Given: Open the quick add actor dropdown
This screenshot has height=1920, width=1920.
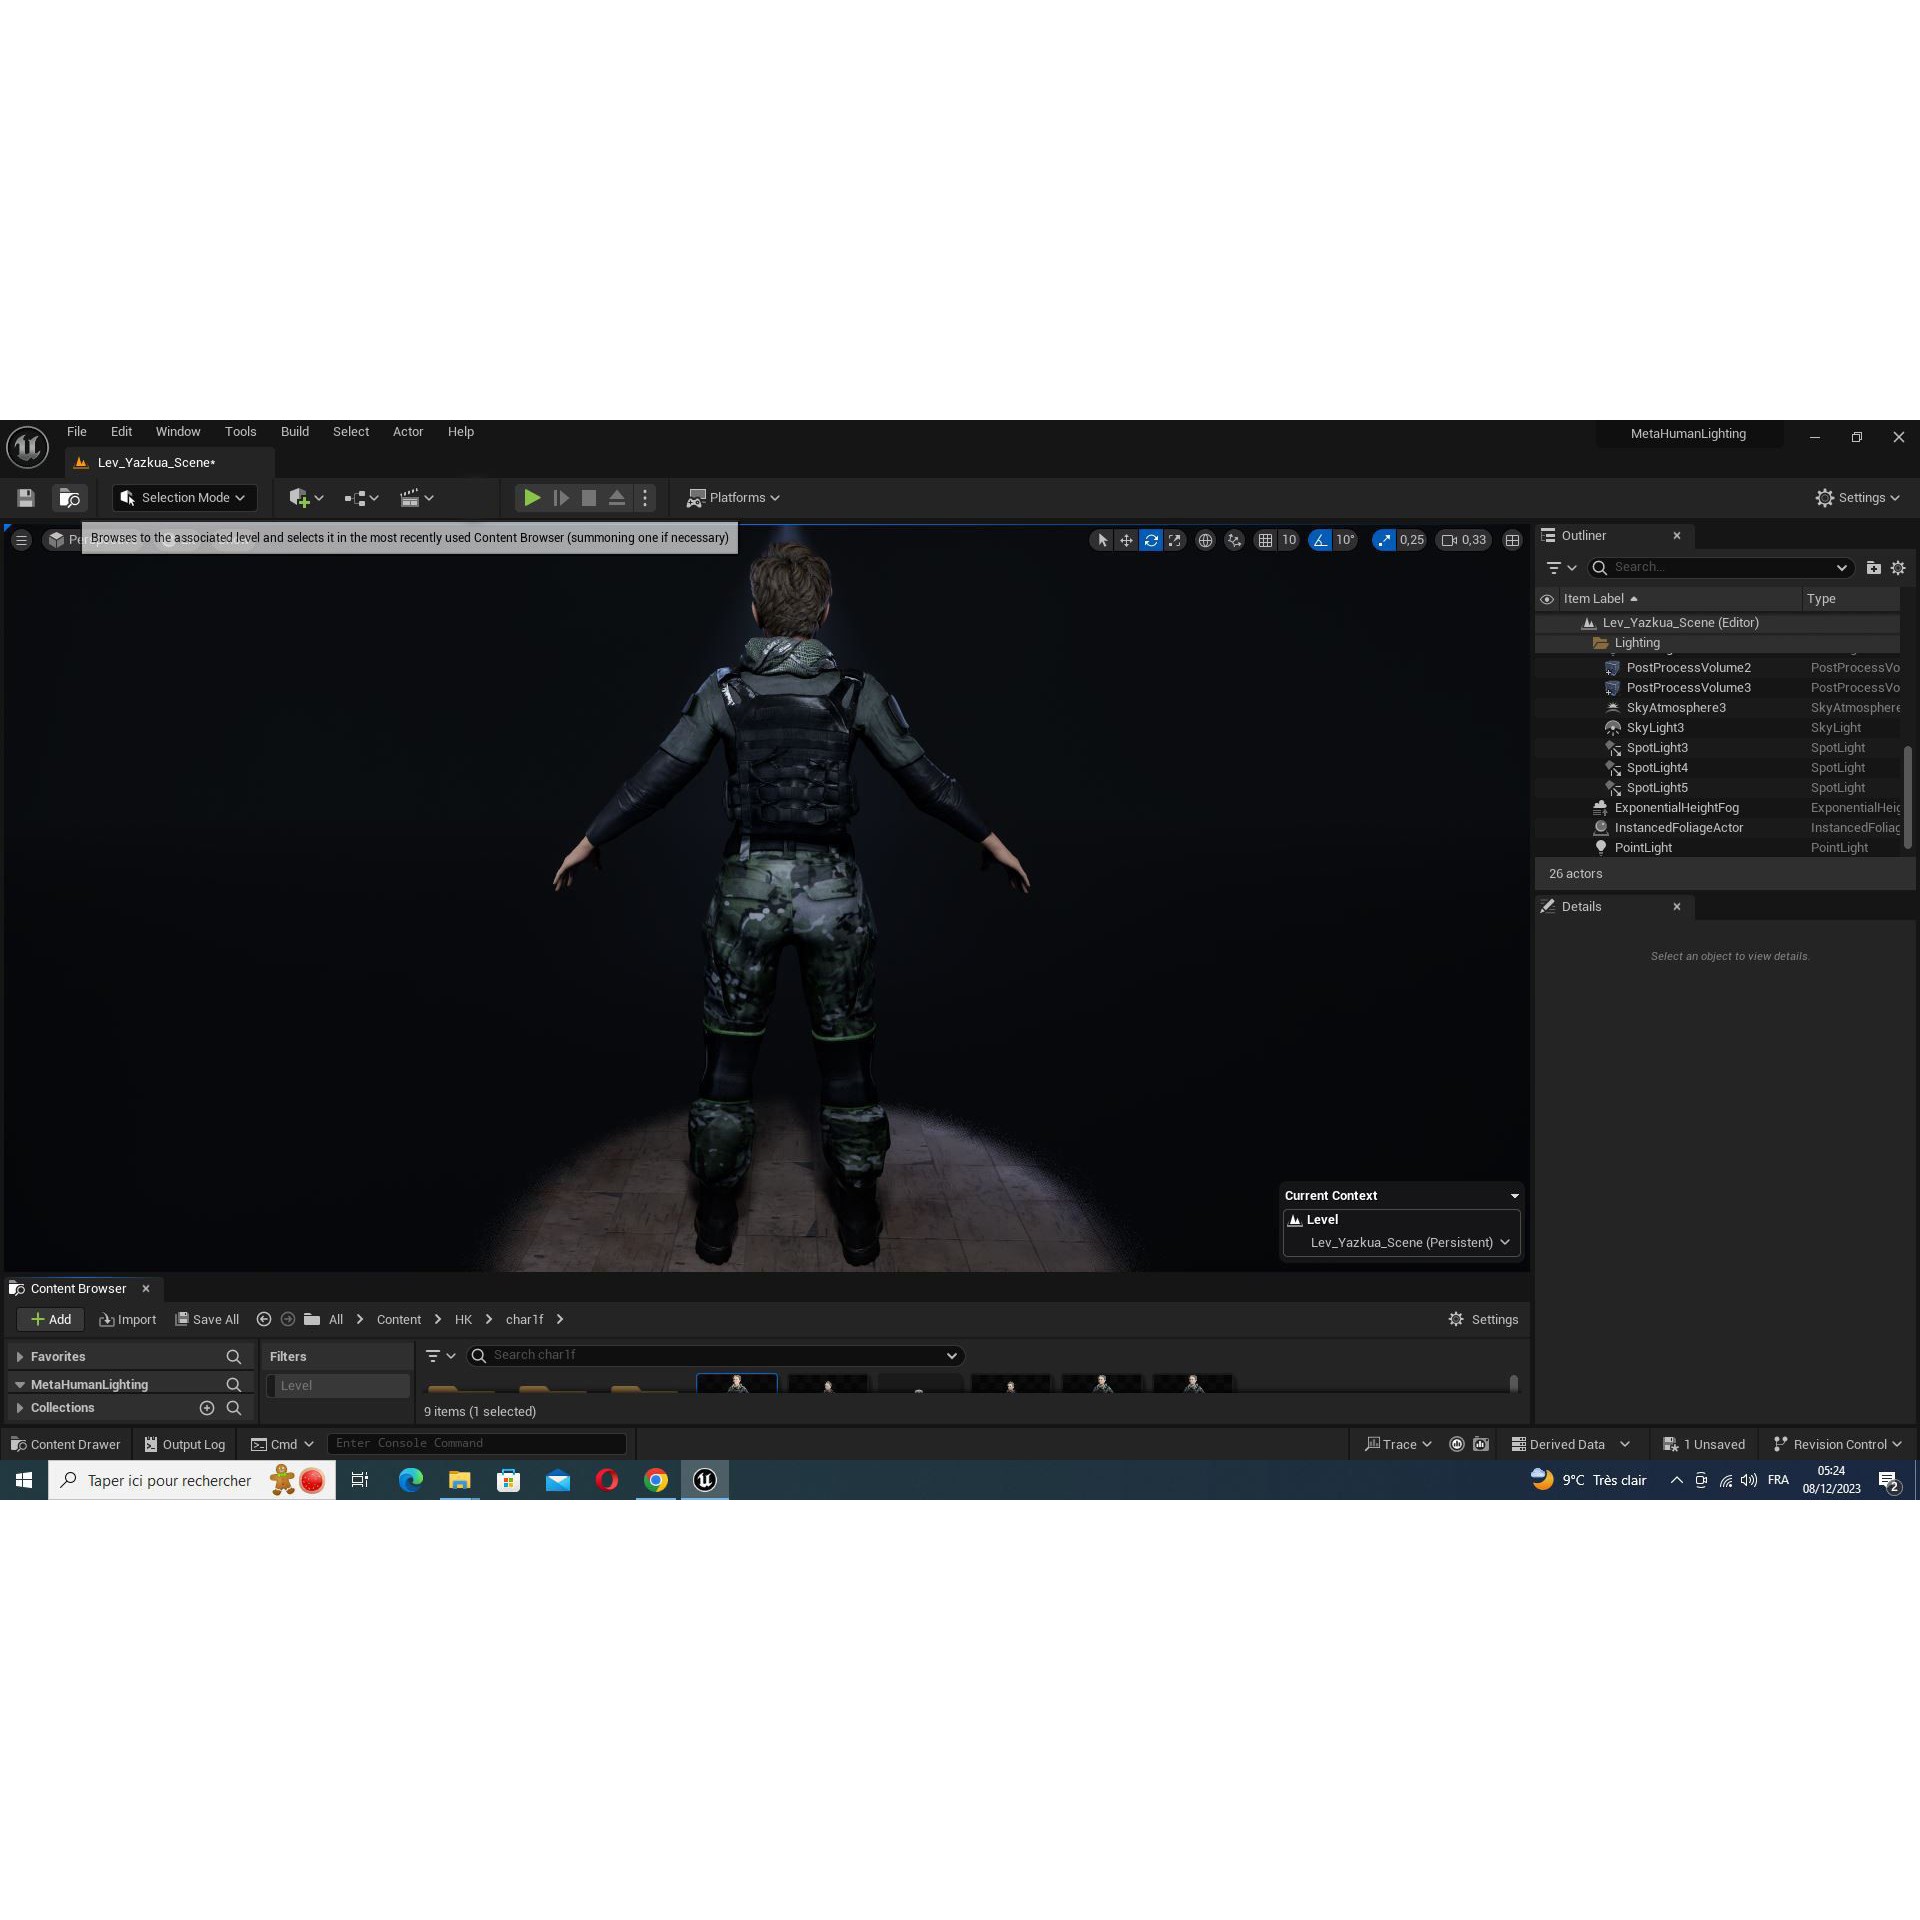Looking at the screenshot, I should point(306,497).
